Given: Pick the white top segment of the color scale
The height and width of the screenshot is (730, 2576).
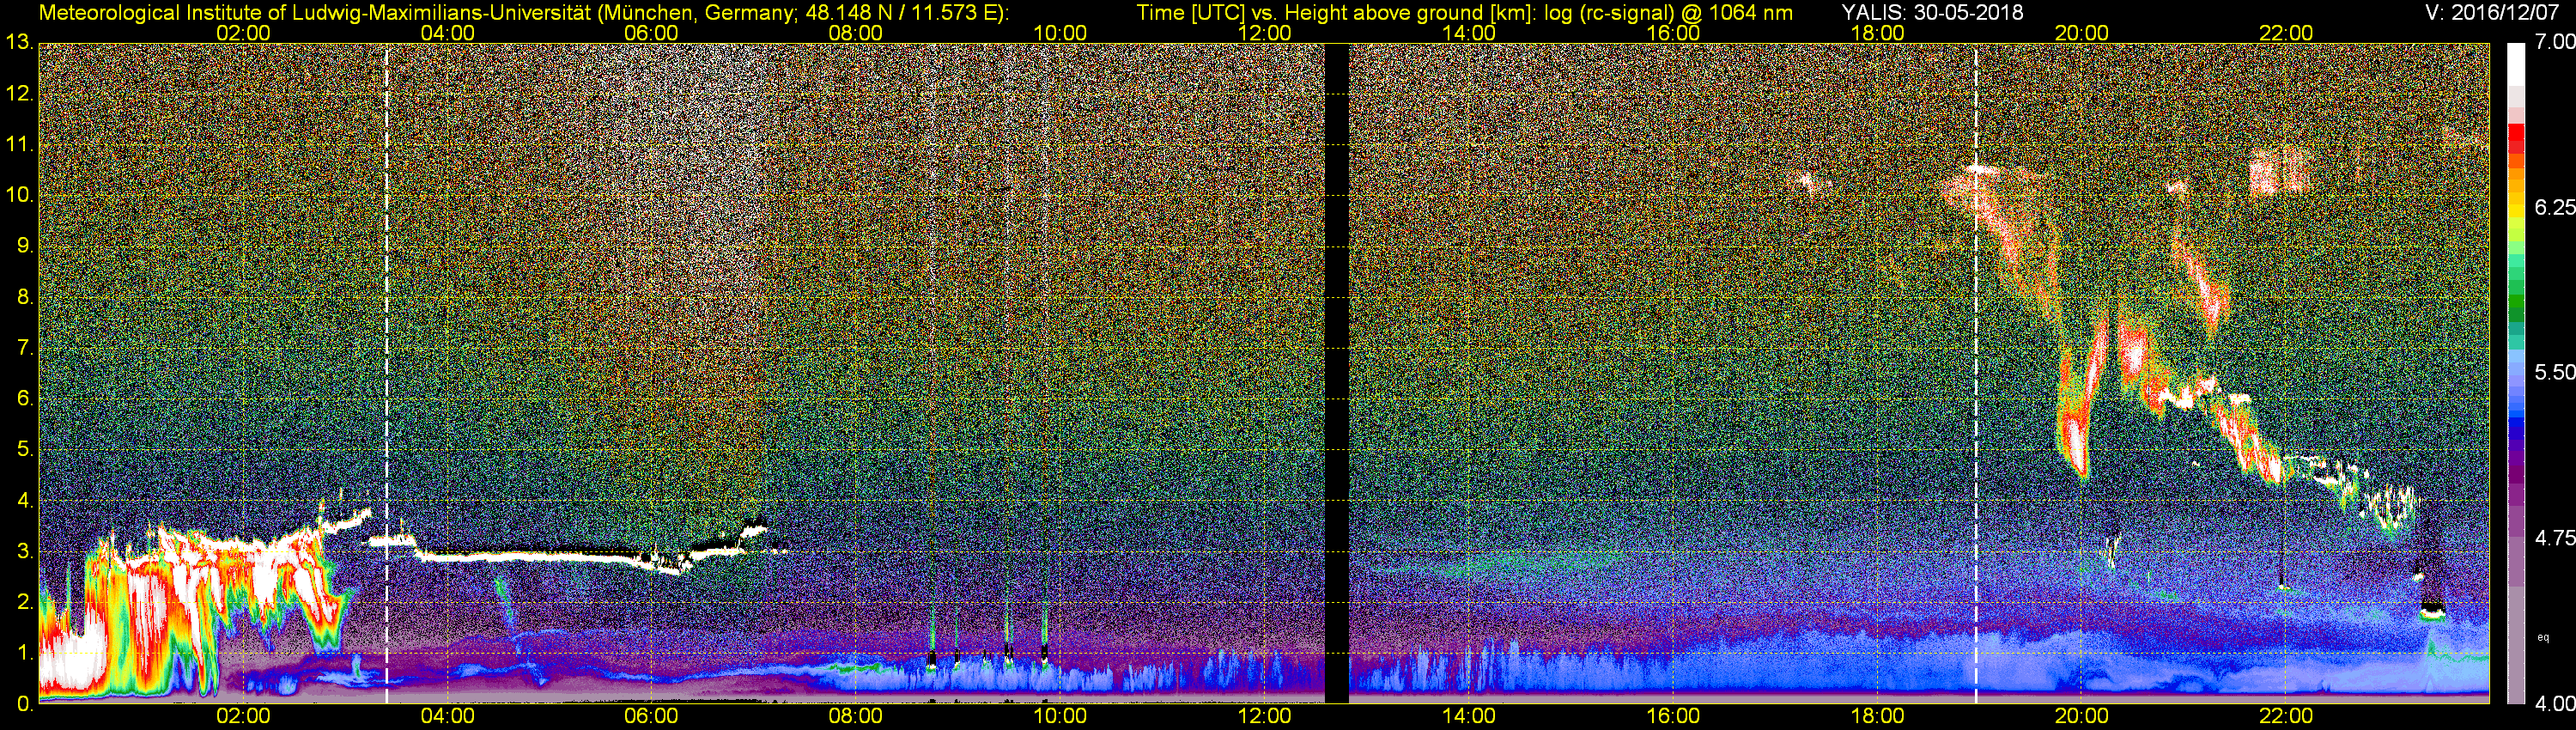Looking at the screenshot, I should (2516, 63).
